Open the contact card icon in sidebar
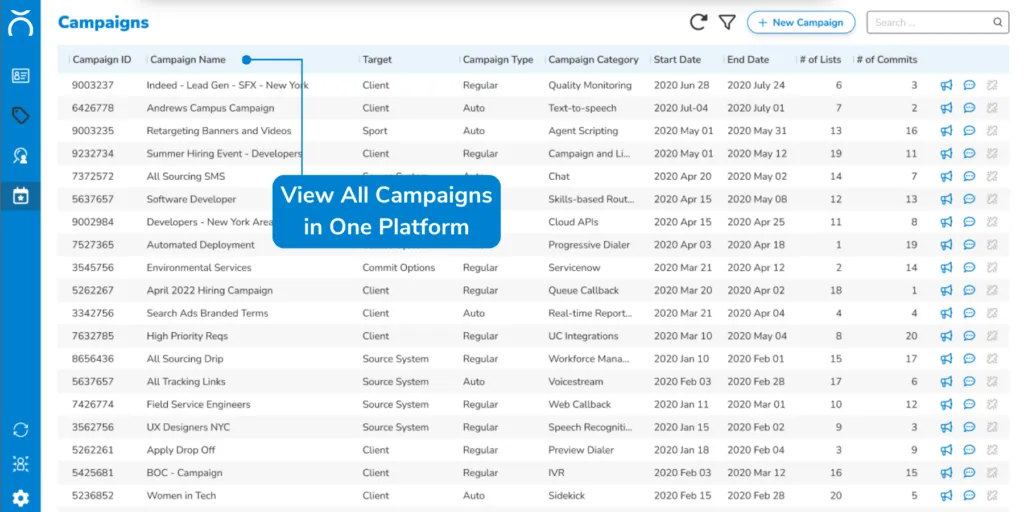 tap(20, 75)
